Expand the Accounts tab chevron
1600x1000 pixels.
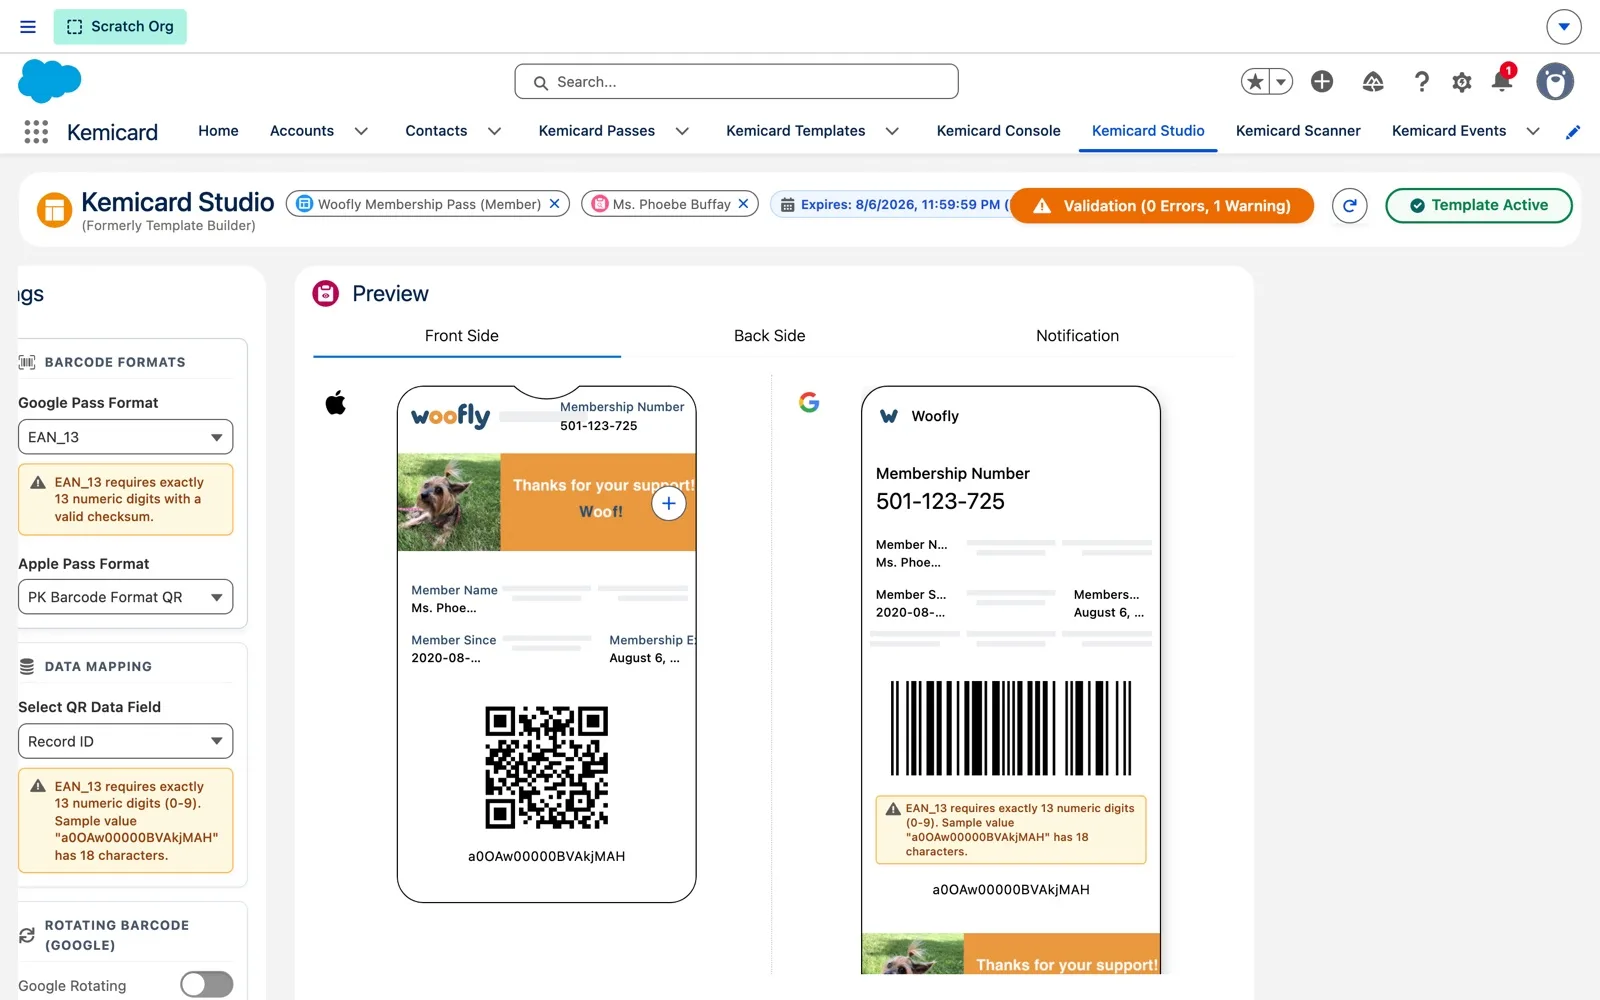click(361, 131)
